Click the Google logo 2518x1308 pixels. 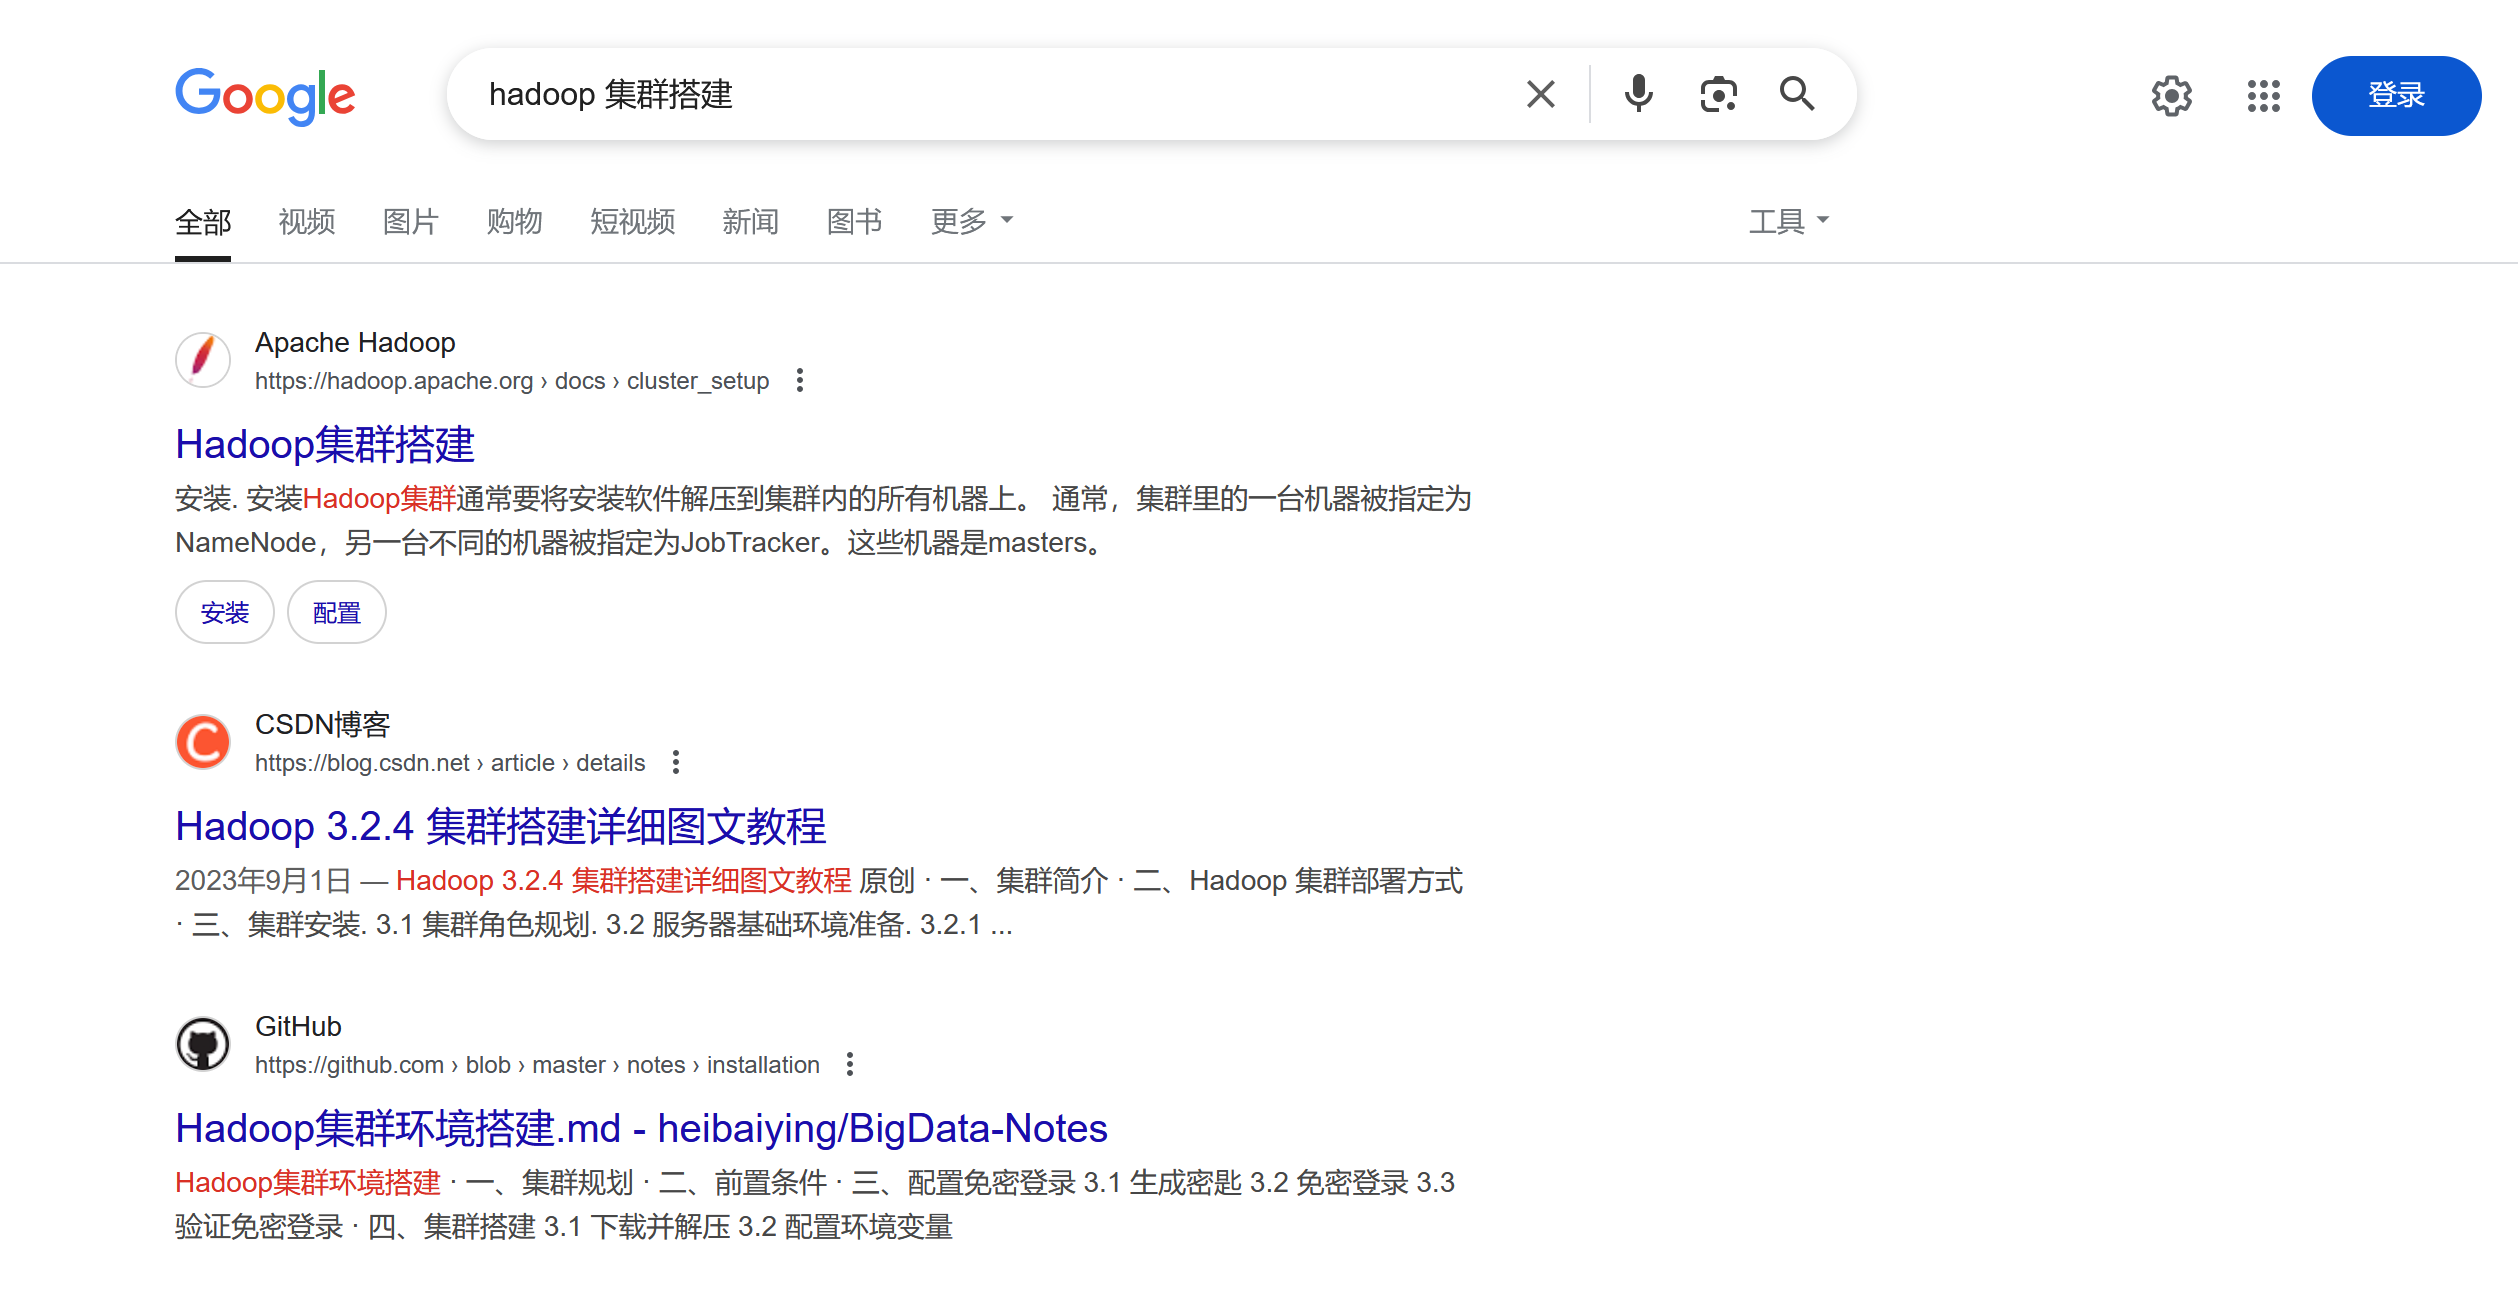point(265,96)
